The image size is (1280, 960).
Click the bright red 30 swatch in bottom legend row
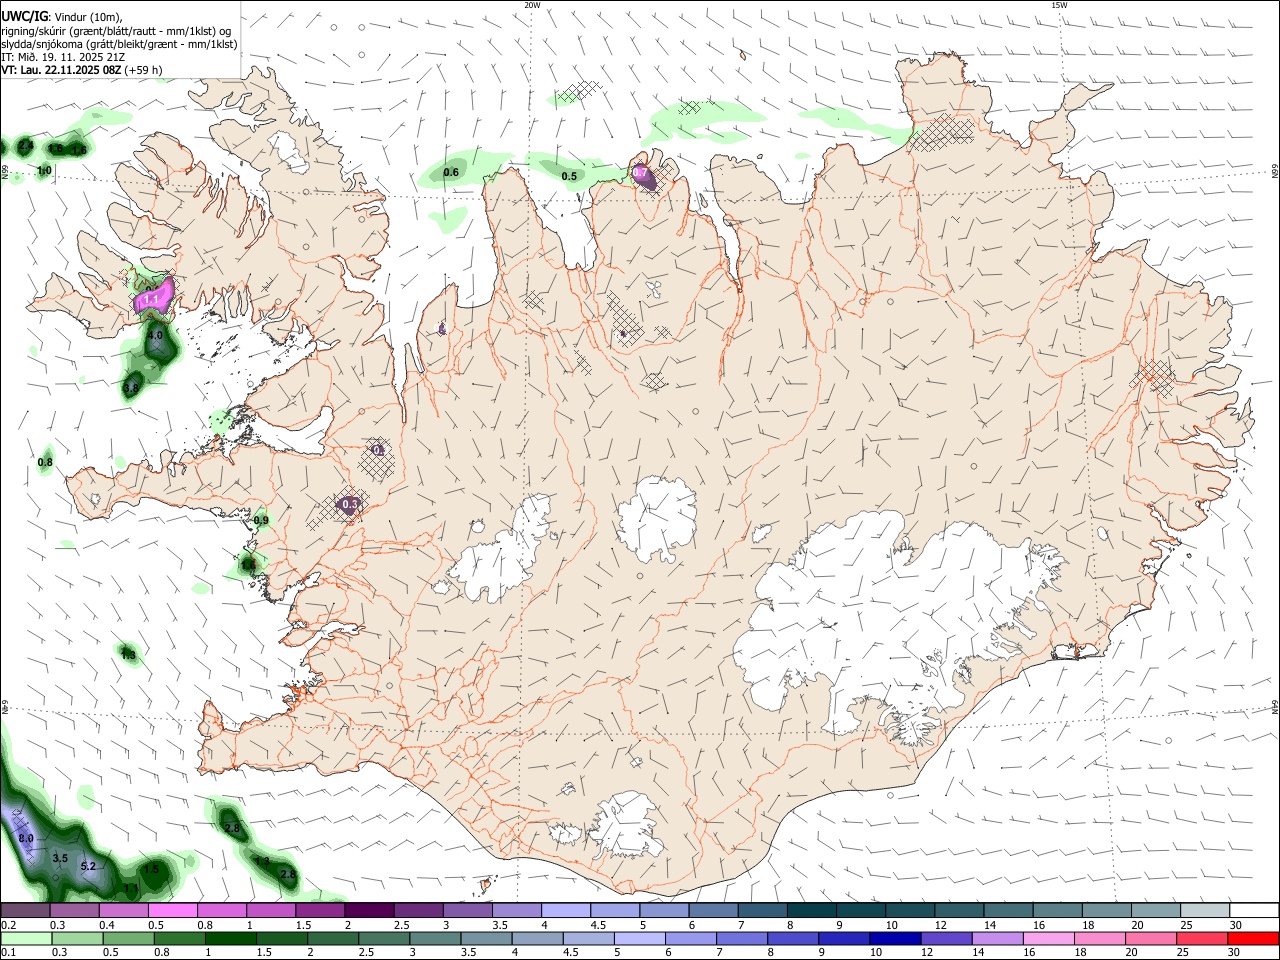1254,938
